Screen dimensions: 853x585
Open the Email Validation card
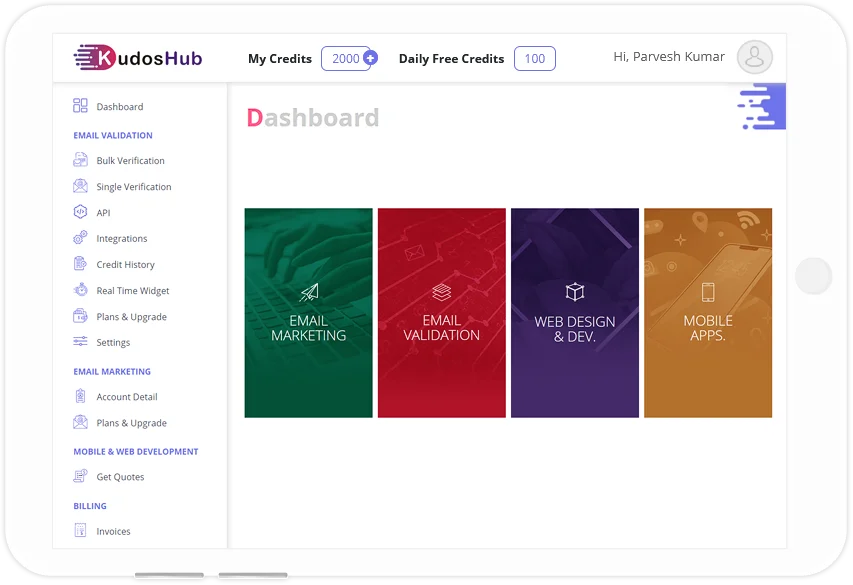tap(442, 313)
